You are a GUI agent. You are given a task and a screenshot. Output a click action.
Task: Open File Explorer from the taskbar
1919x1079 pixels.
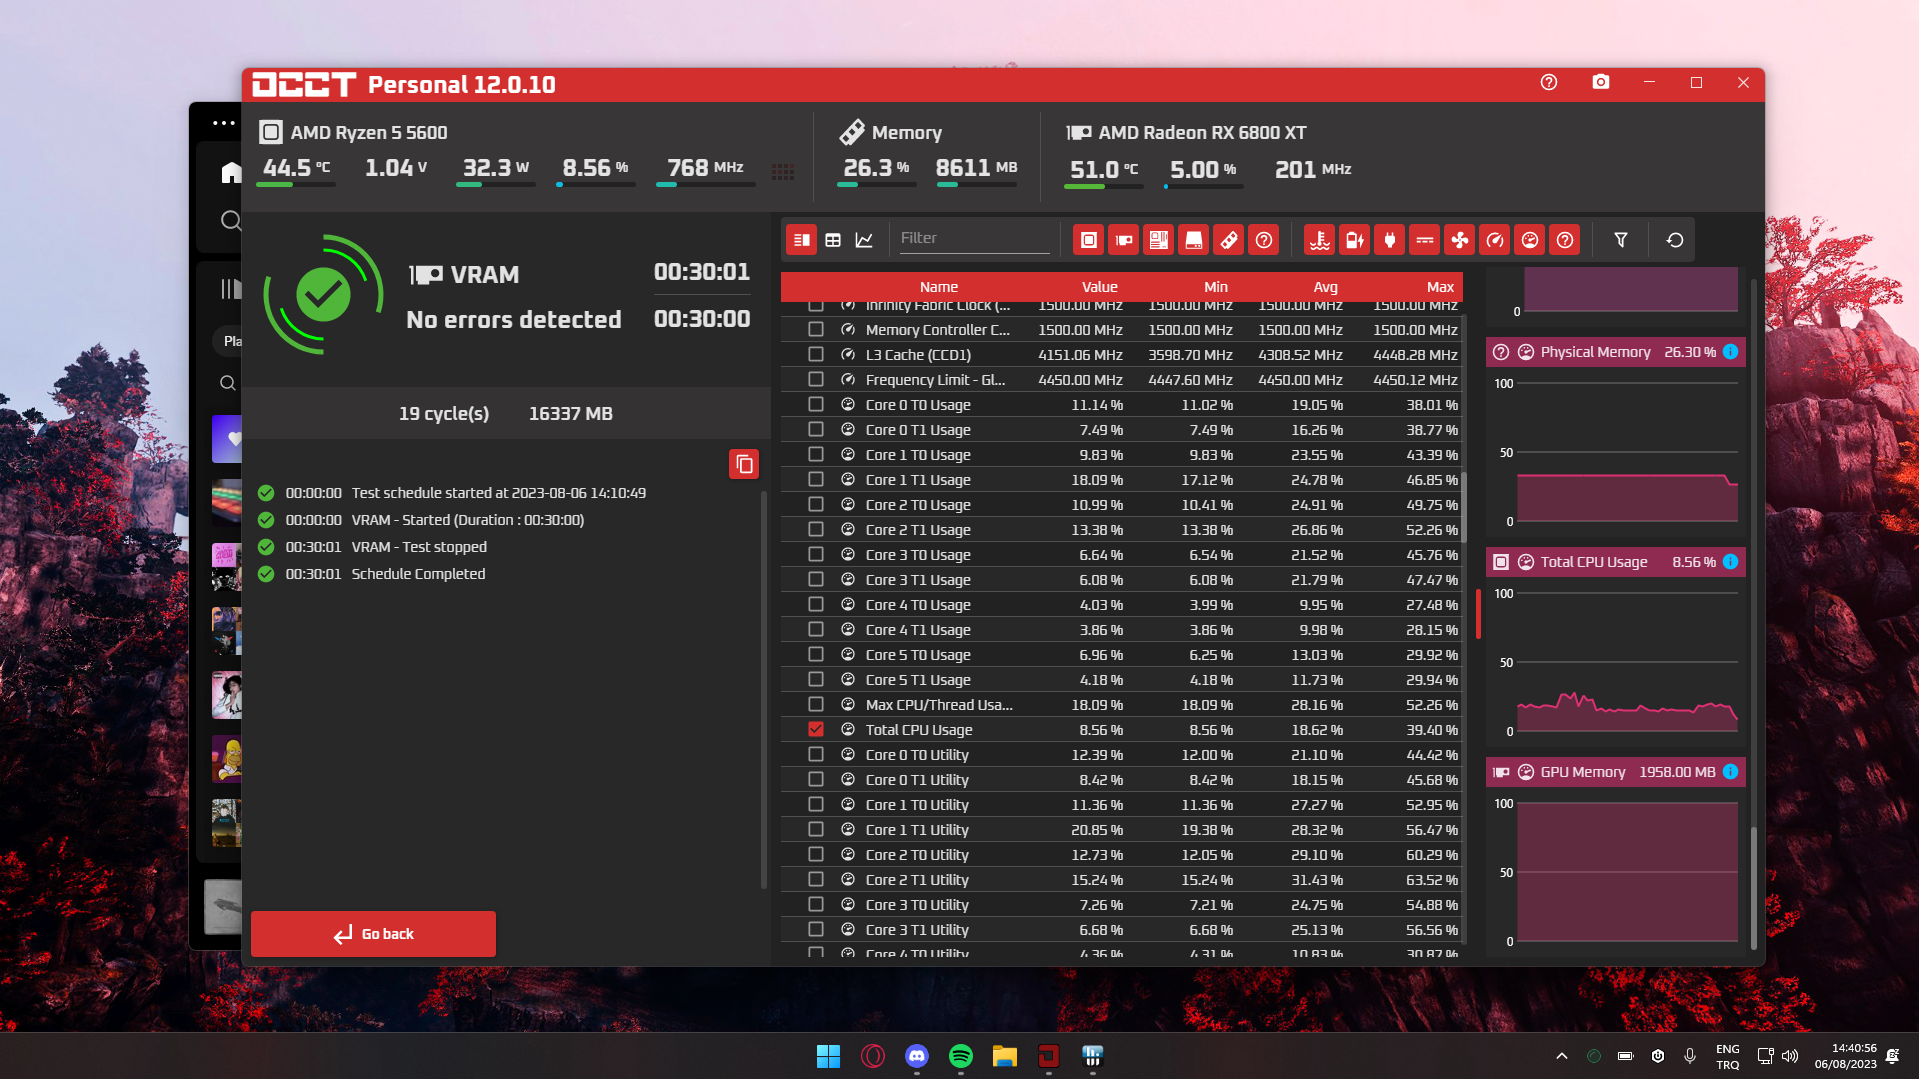1005,1056
